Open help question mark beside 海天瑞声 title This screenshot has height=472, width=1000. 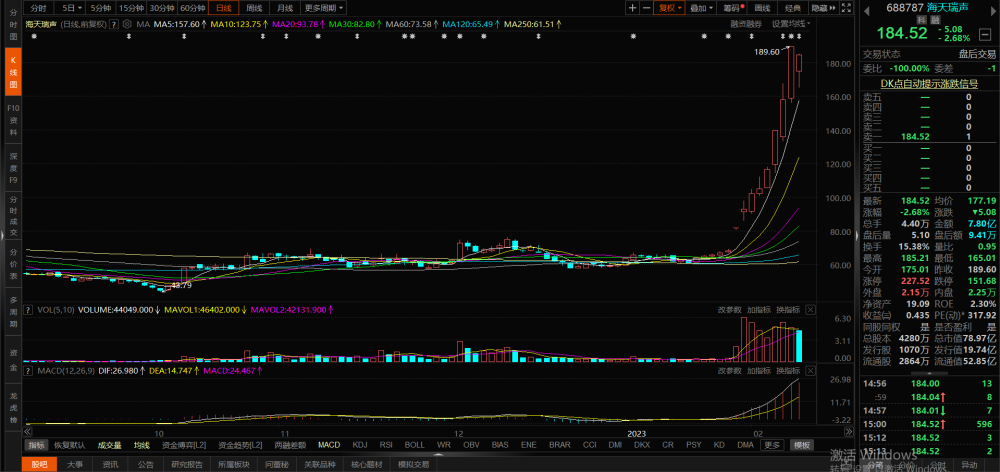pyautogui.click(x=113, y=24)
